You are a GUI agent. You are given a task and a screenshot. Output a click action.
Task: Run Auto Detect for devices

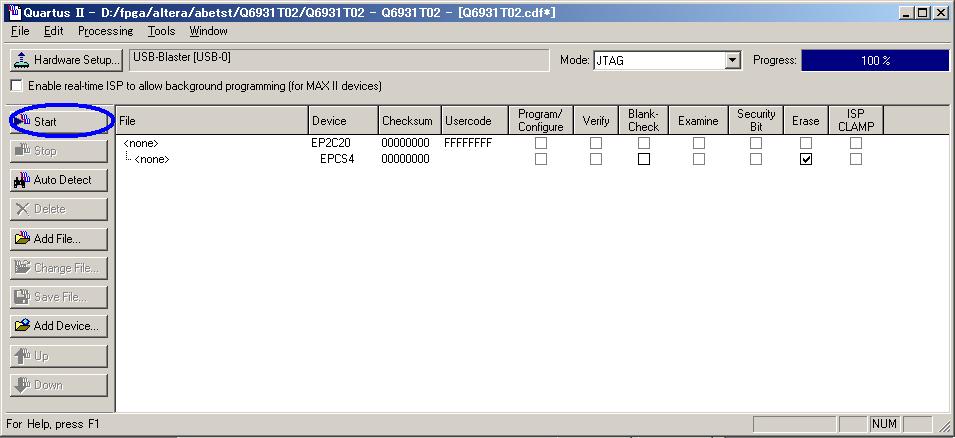pyautogui.click(x=58, y=180)
